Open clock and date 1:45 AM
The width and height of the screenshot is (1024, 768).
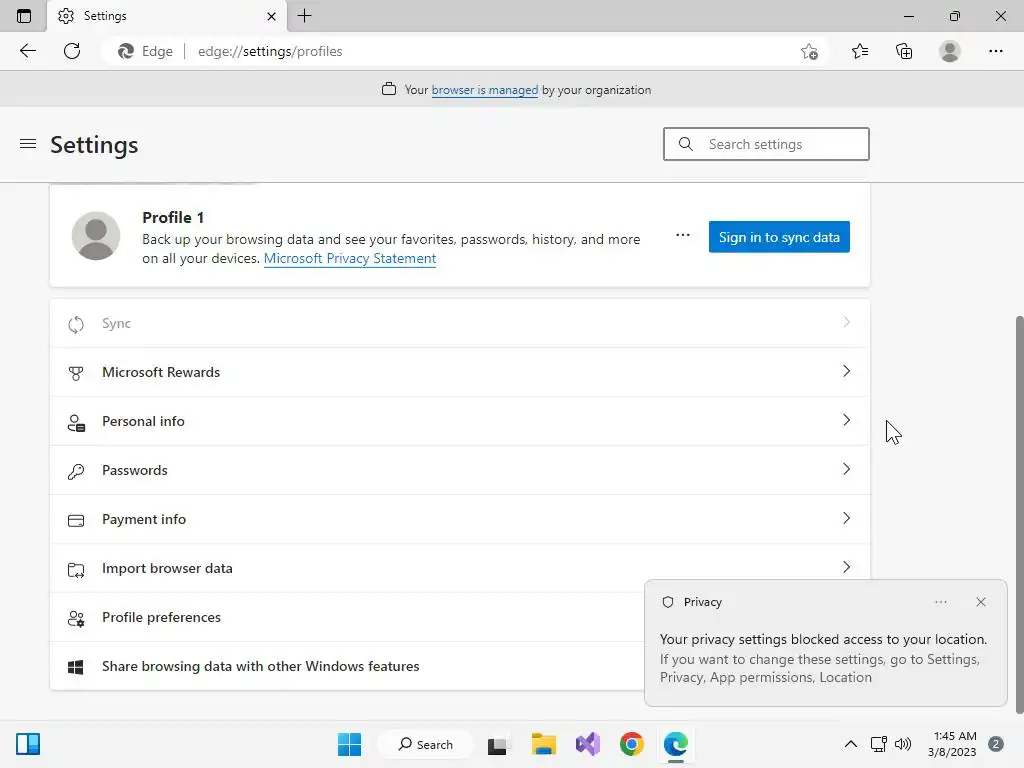click(952, 744)
